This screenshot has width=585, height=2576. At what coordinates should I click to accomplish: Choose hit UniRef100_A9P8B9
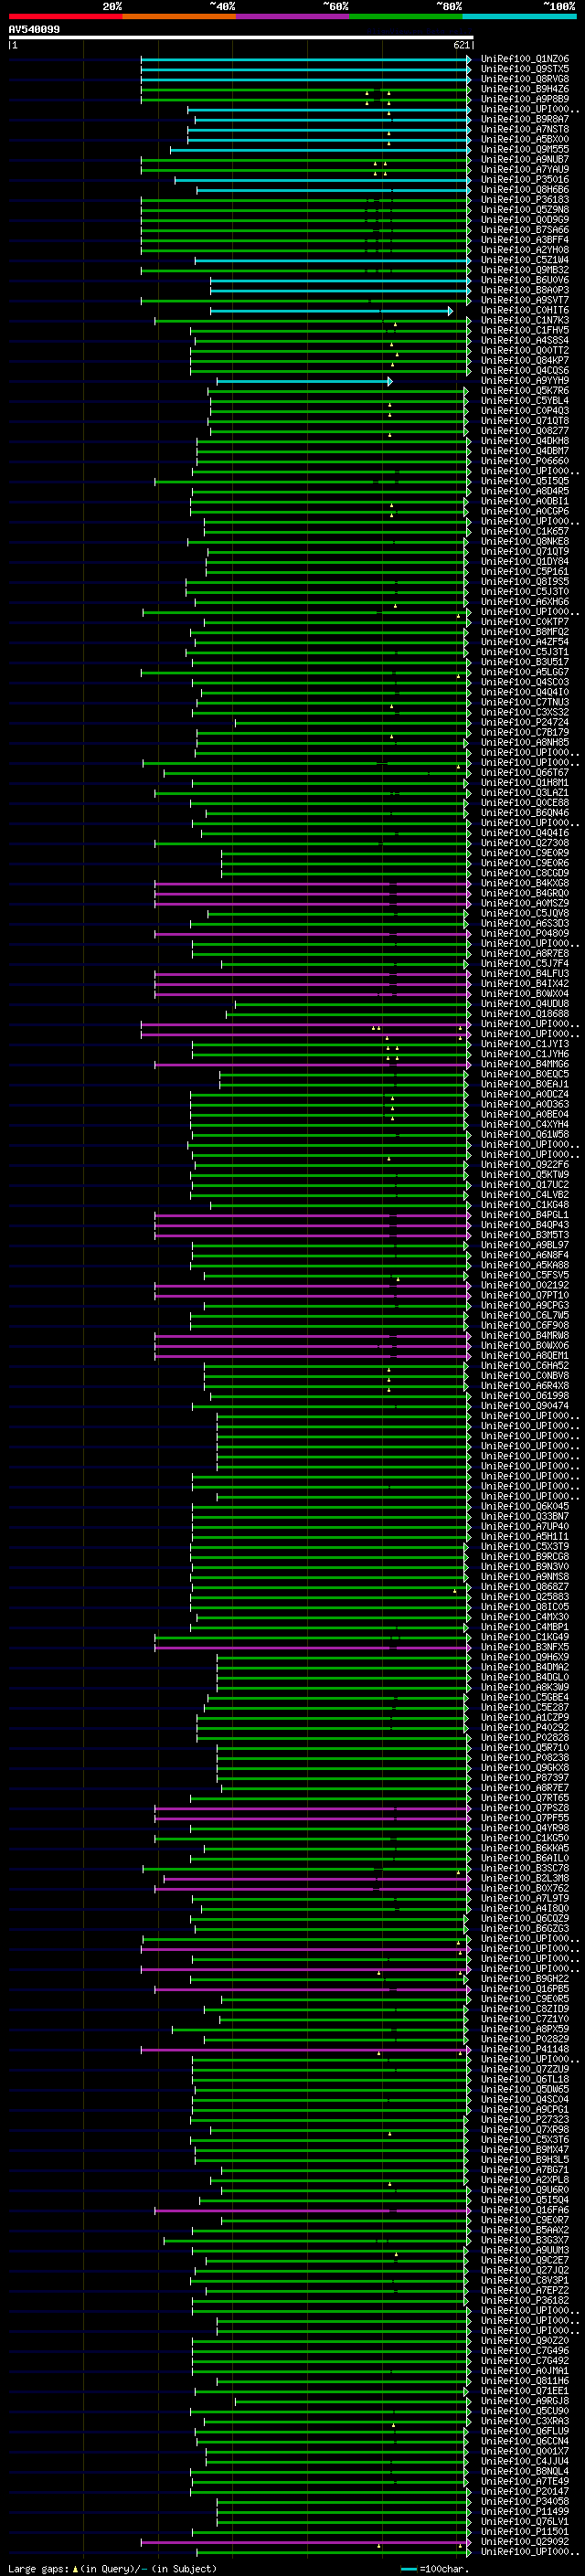pos(525,99)
